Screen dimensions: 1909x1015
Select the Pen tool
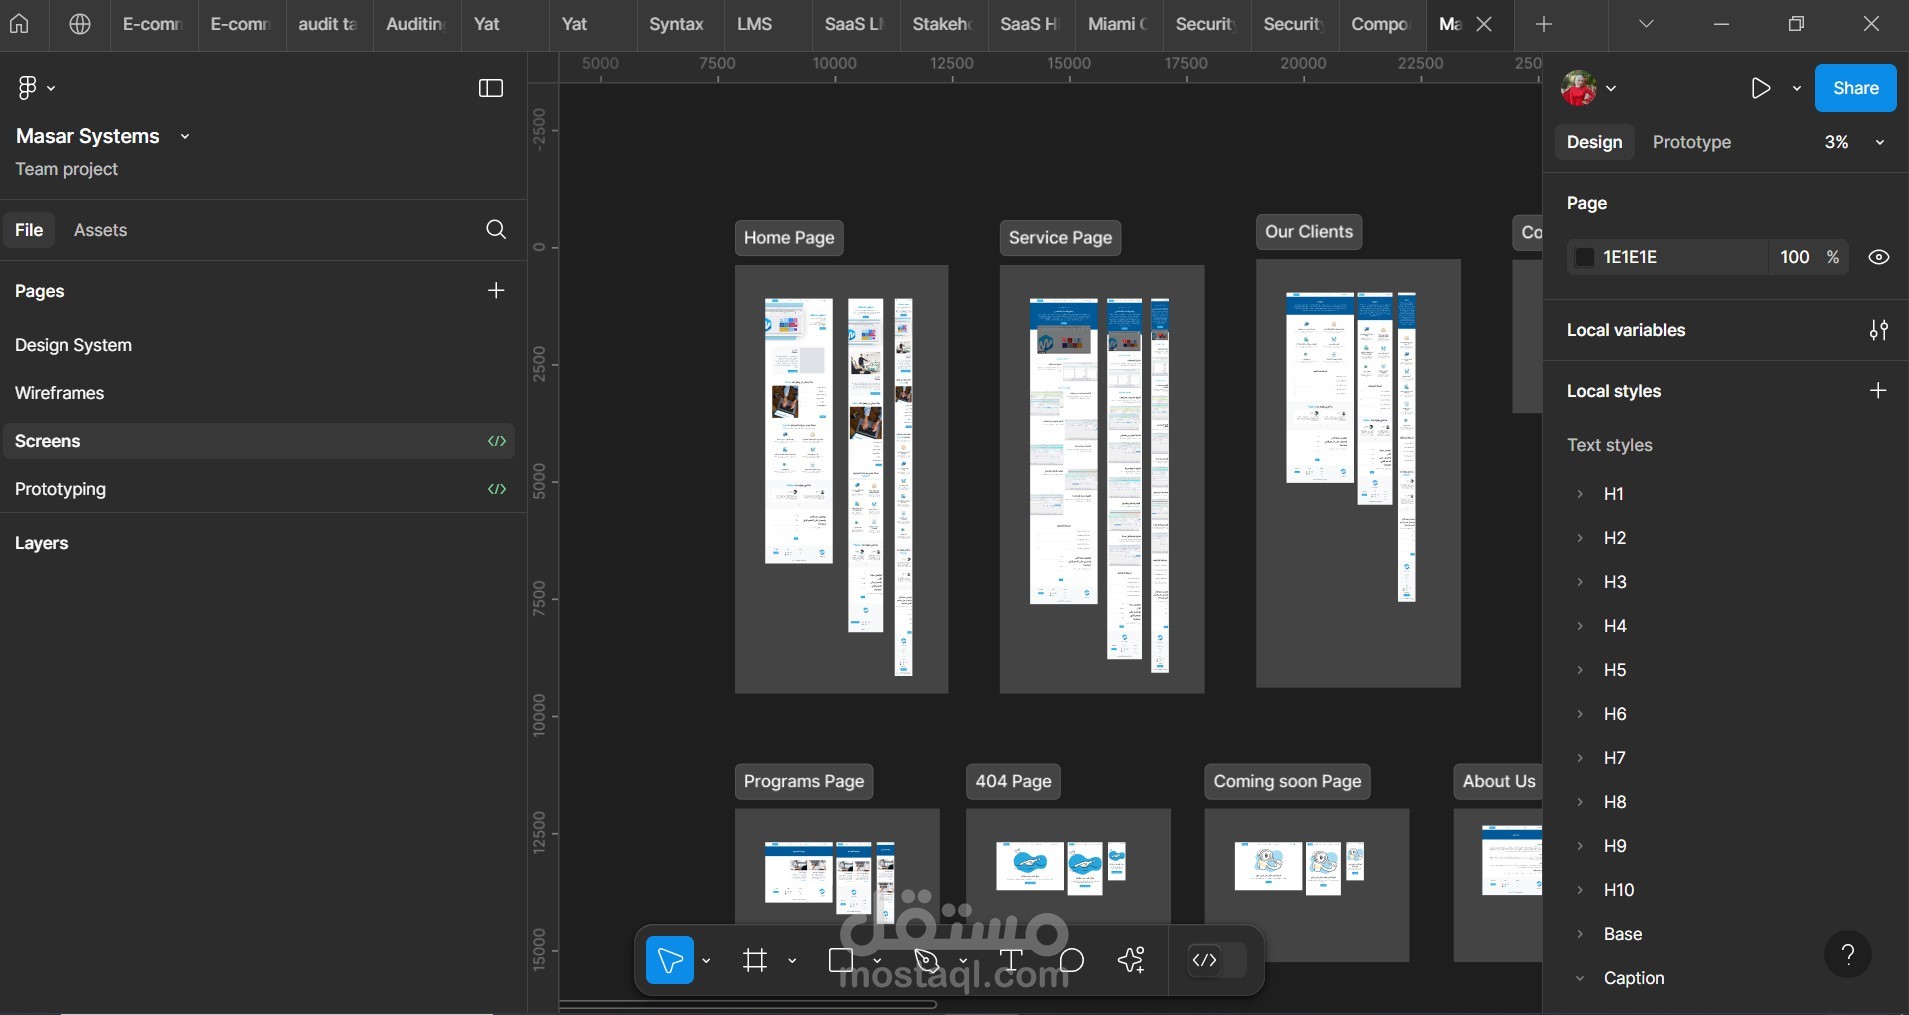point(927,960)
